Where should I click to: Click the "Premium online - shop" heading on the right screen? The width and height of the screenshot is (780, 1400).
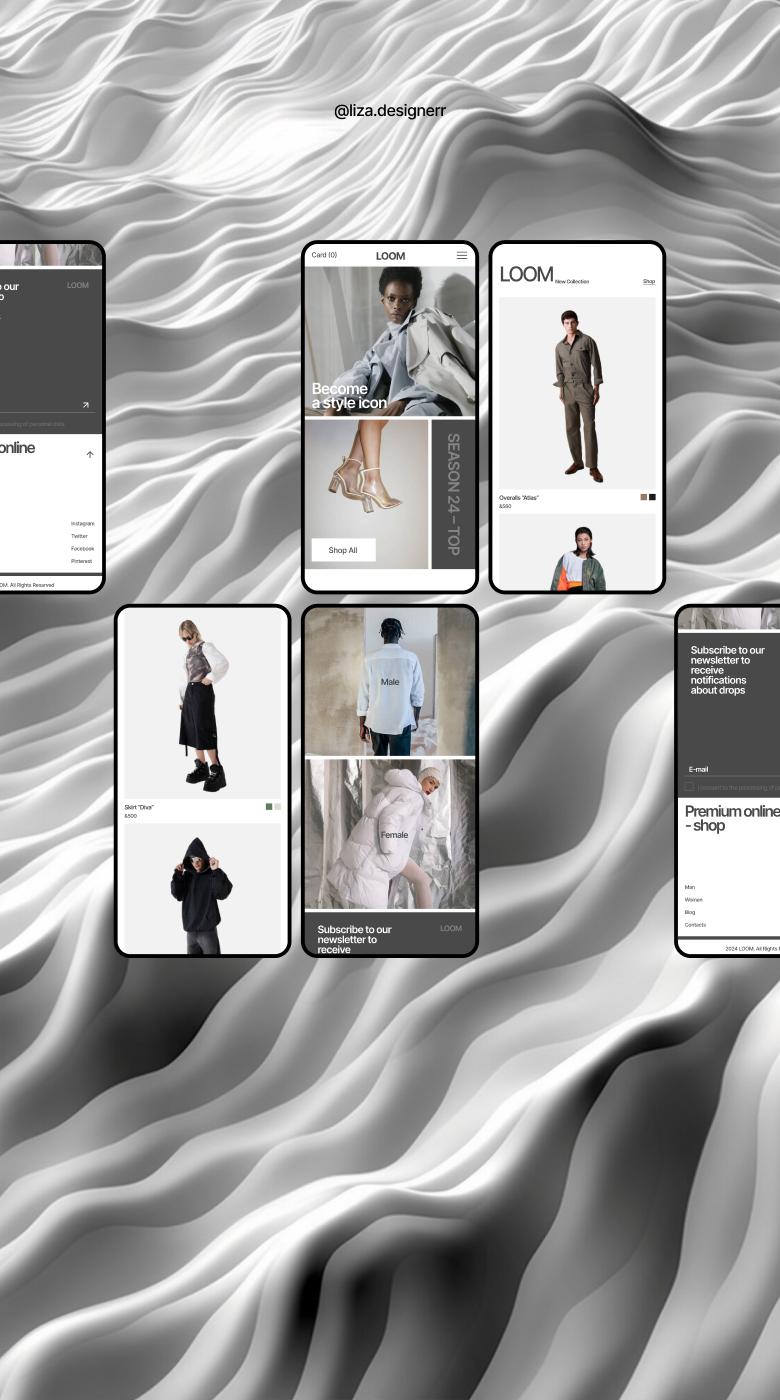point(732,818)
